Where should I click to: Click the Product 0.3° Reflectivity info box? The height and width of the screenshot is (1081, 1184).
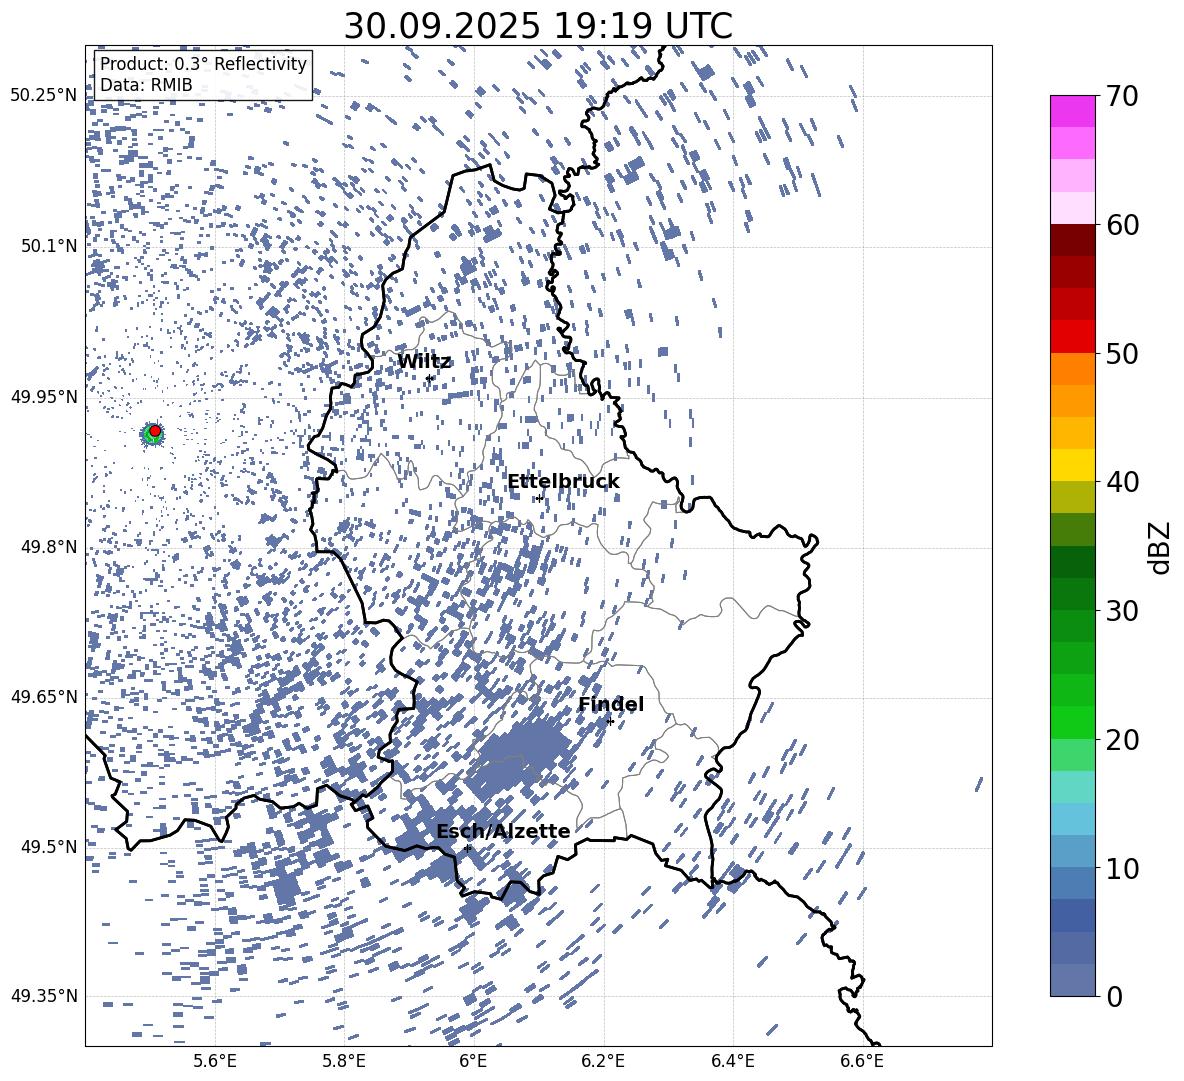[203, 74]
